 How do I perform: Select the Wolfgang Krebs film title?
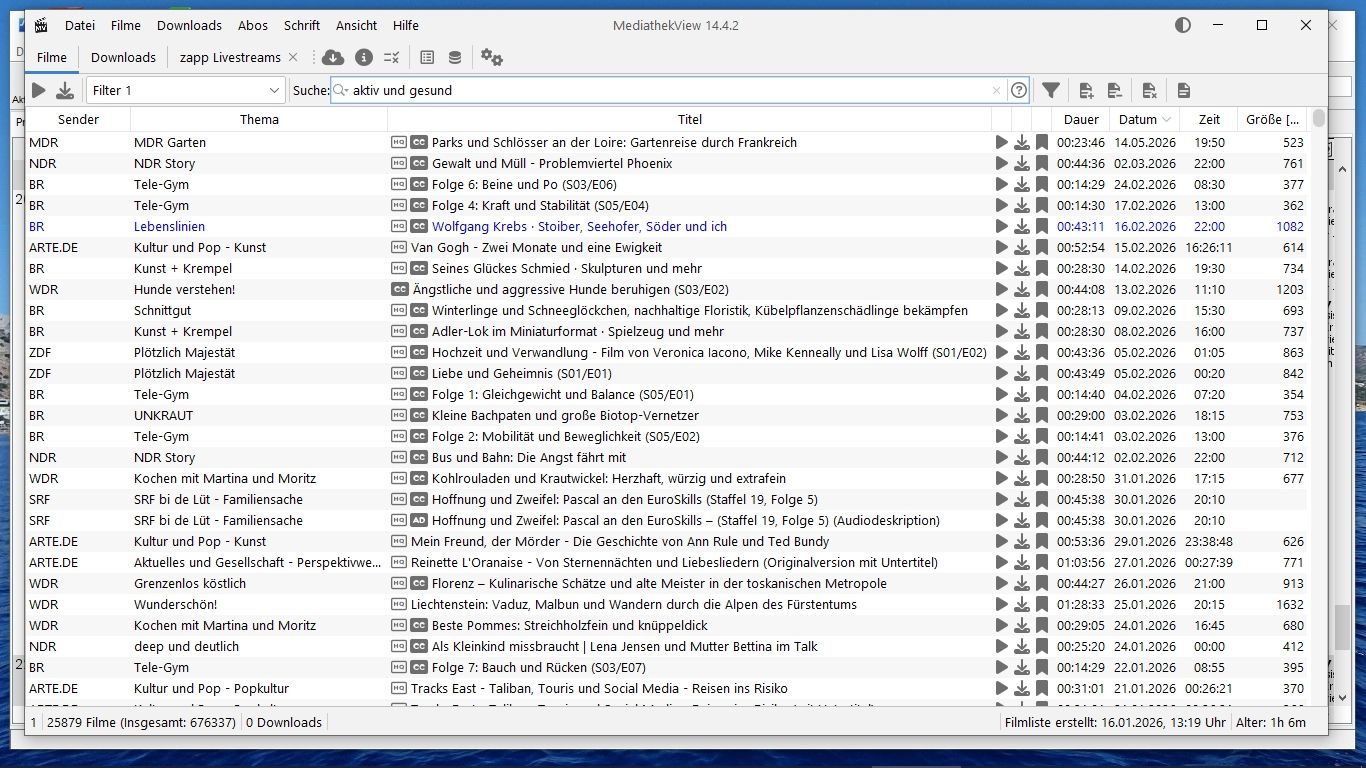point(579,226)
